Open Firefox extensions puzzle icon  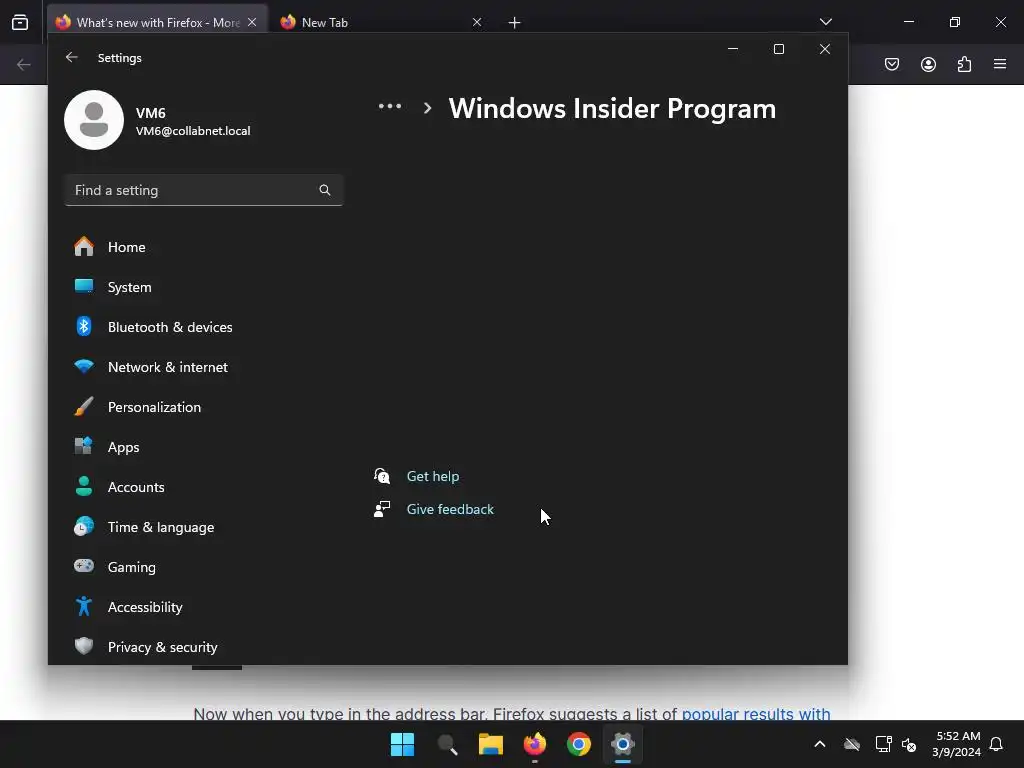pyautogui.click(x=964, y=64)
